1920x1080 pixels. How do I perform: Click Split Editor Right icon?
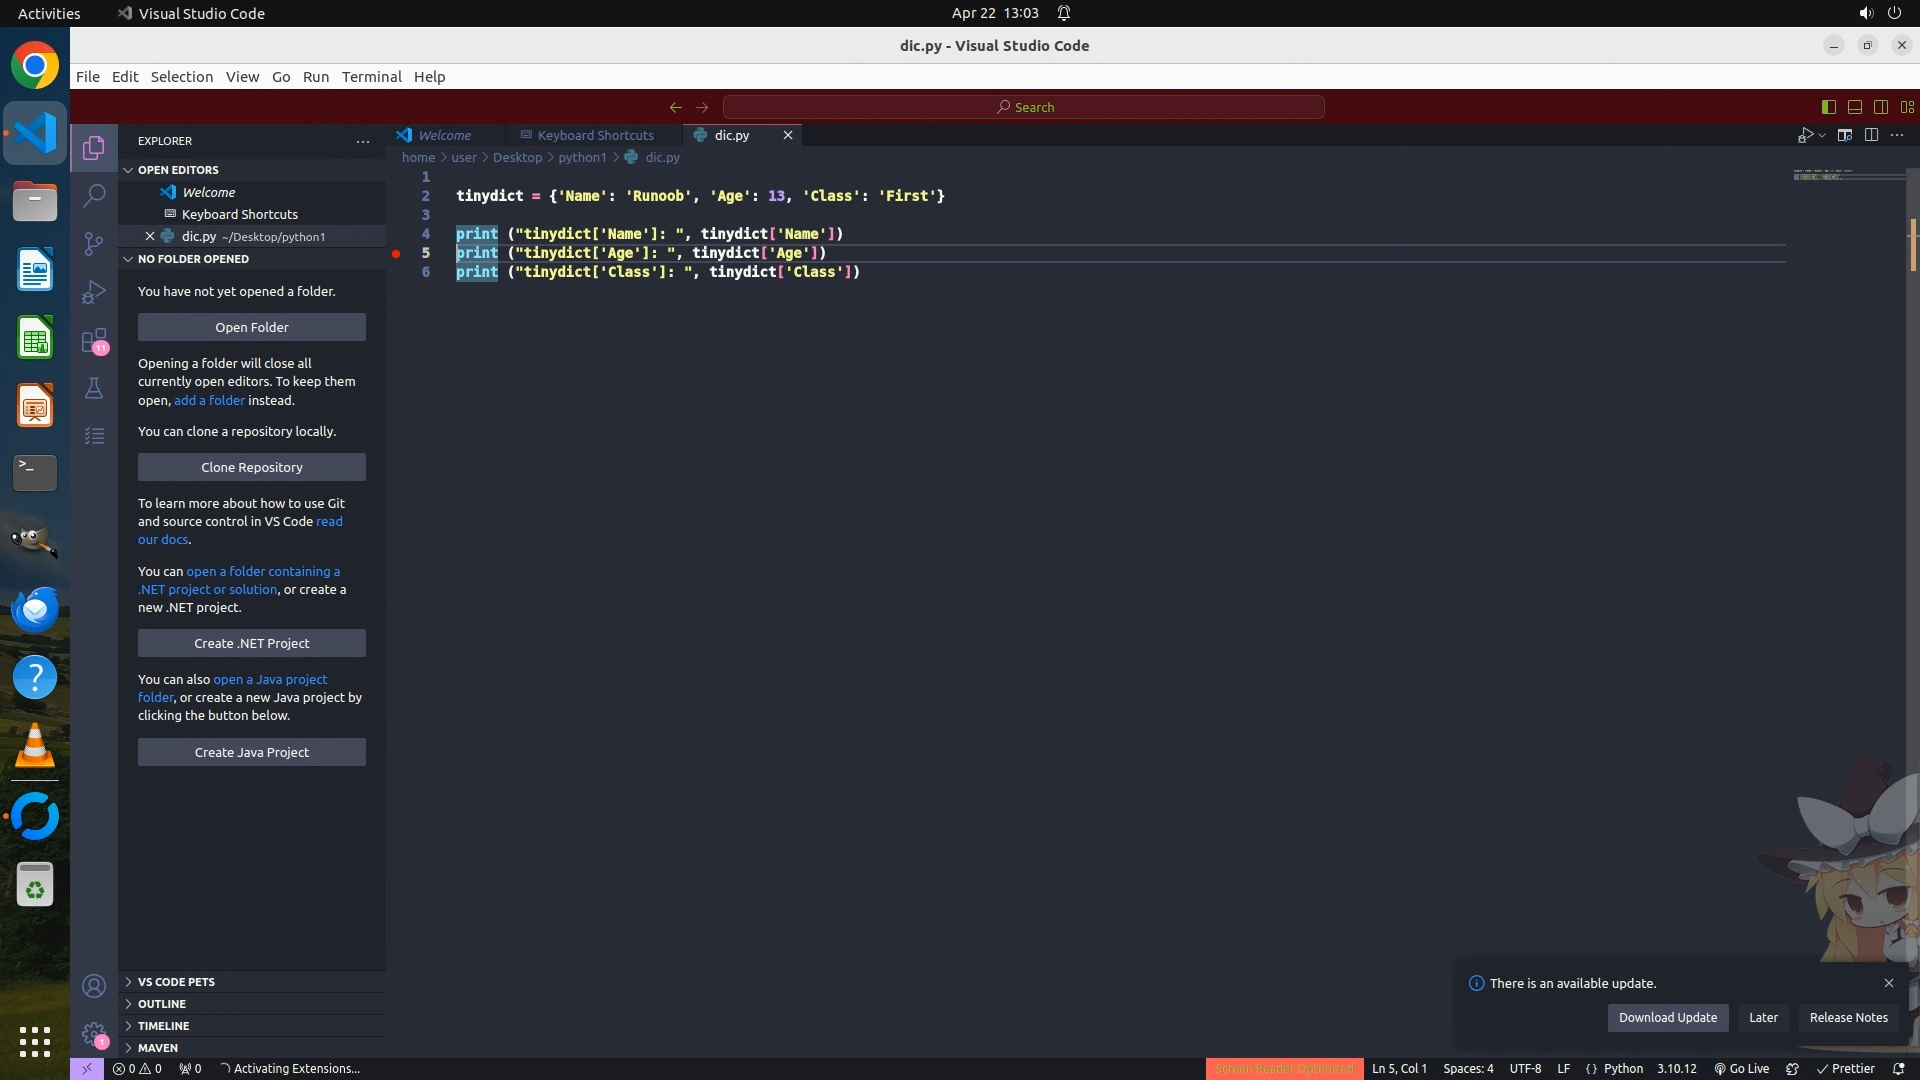1871,135
